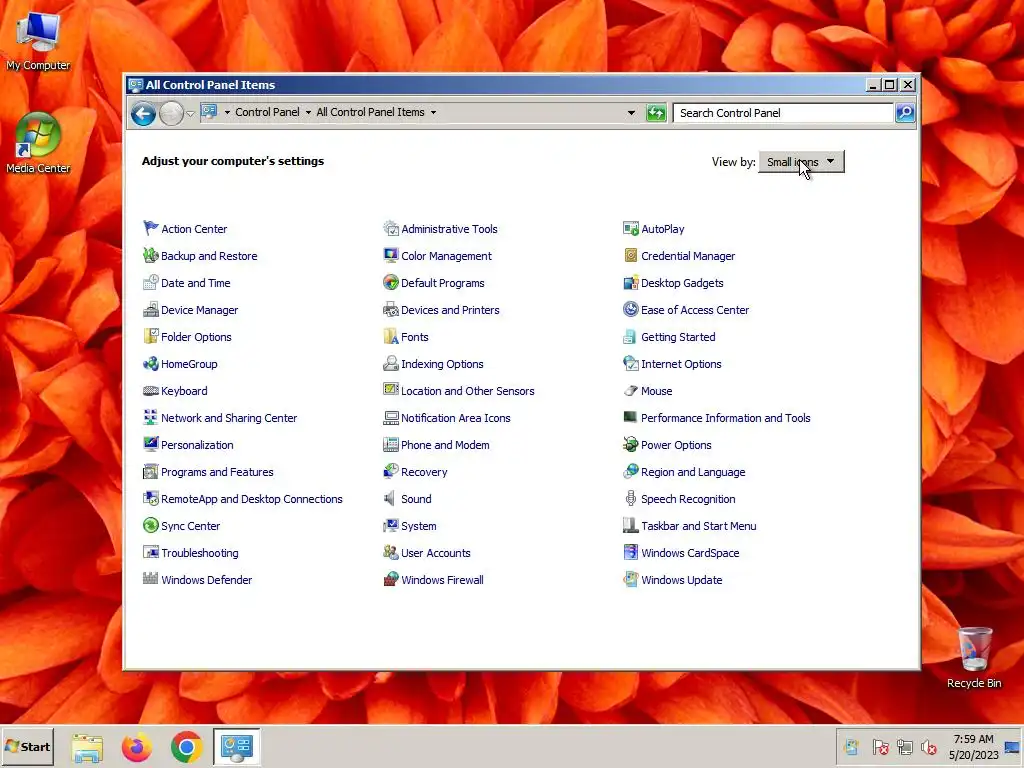
Task: Open the System link
Action: pos(419,526)
